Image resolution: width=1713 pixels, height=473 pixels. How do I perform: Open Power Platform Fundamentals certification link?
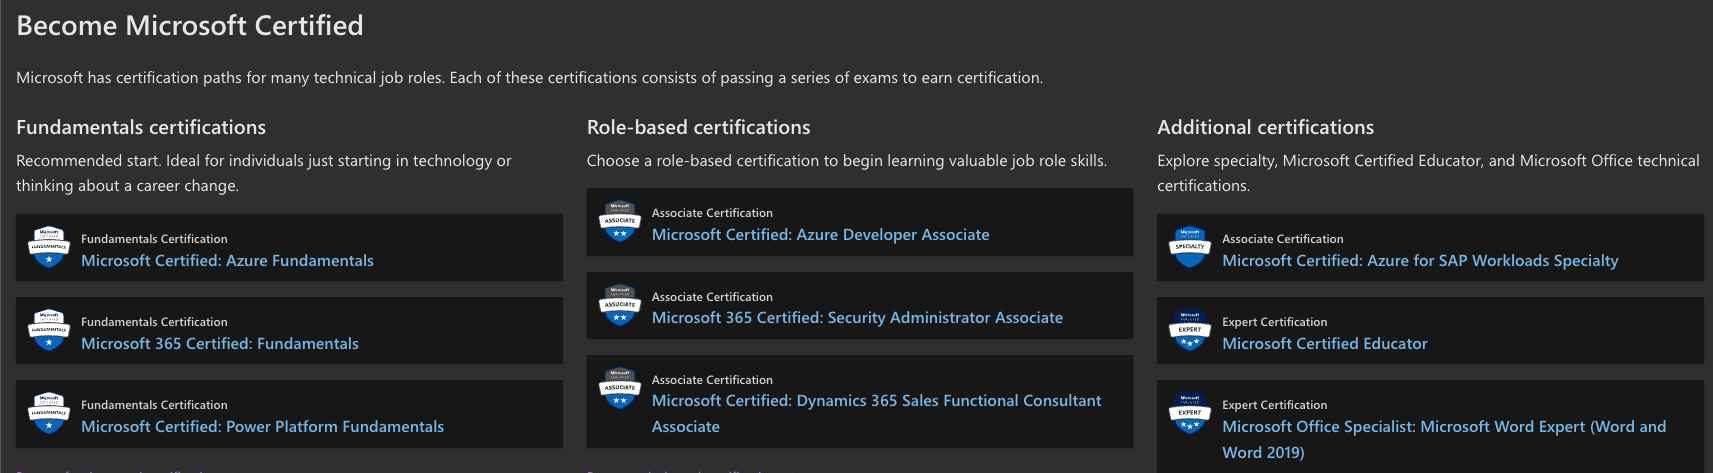pos(262,426)
